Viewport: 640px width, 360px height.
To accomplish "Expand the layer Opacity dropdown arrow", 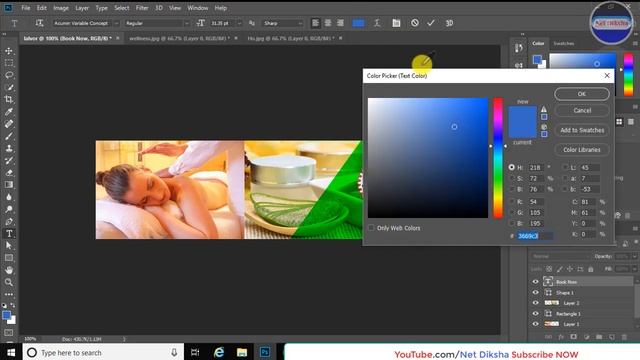I will click(x=634, y=256).
